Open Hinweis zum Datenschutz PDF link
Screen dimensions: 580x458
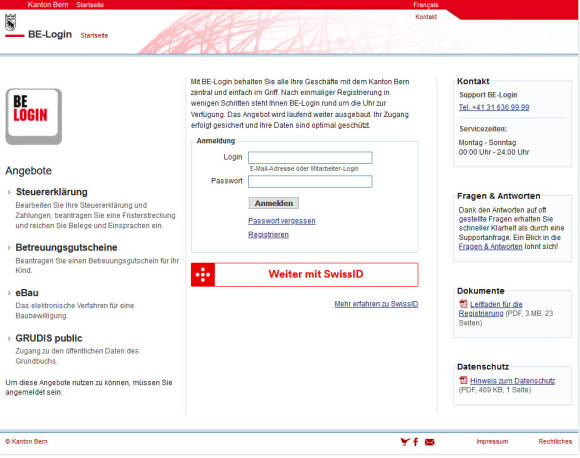coord(512,381)
